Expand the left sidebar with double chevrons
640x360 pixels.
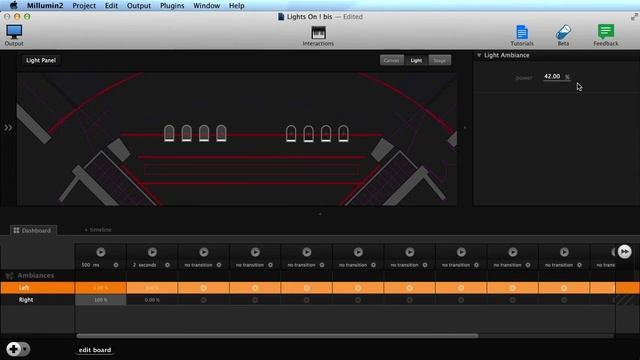pyautogui.click(x=8, y=128)
